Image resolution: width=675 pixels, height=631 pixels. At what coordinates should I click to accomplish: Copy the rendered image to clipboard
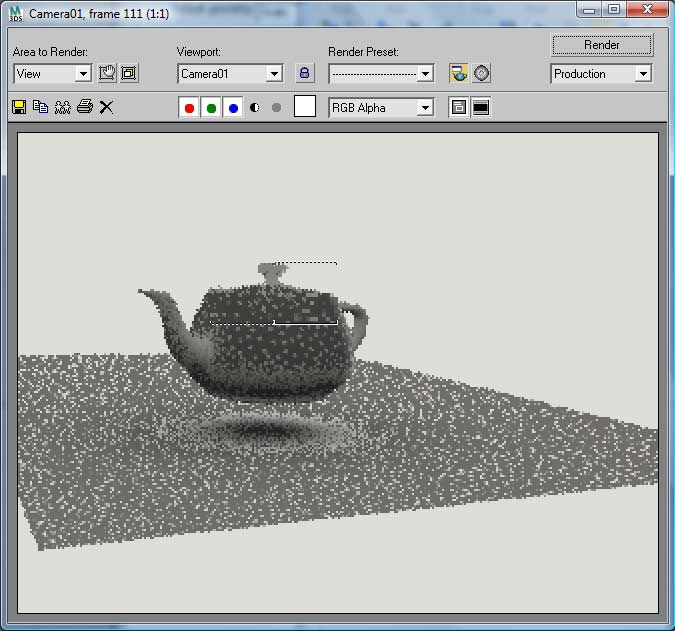pos(40,107)
